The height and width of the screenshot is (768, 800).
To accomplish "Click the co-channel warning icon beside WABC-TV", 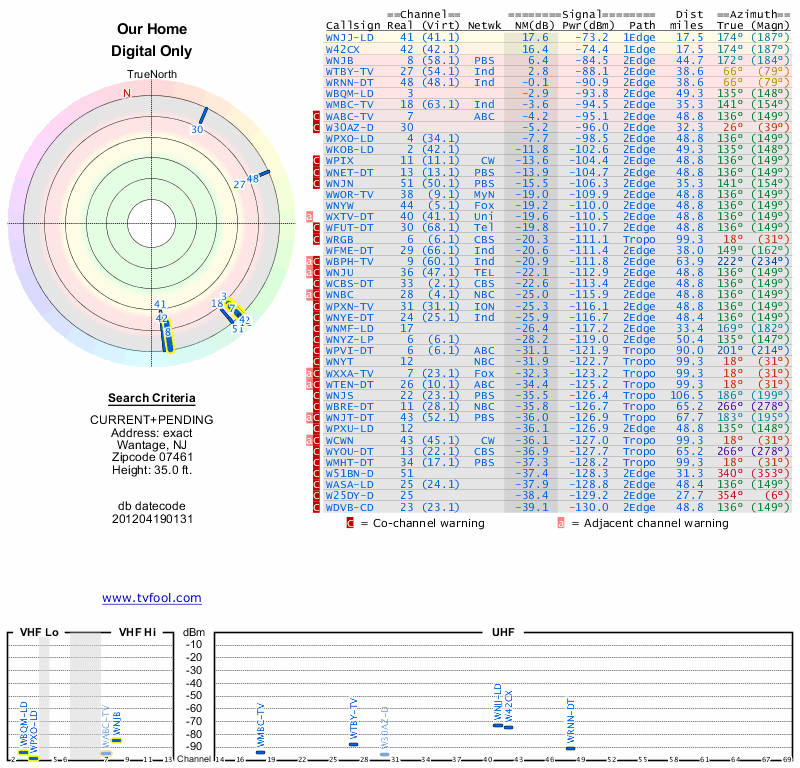I will click(317, 116).
